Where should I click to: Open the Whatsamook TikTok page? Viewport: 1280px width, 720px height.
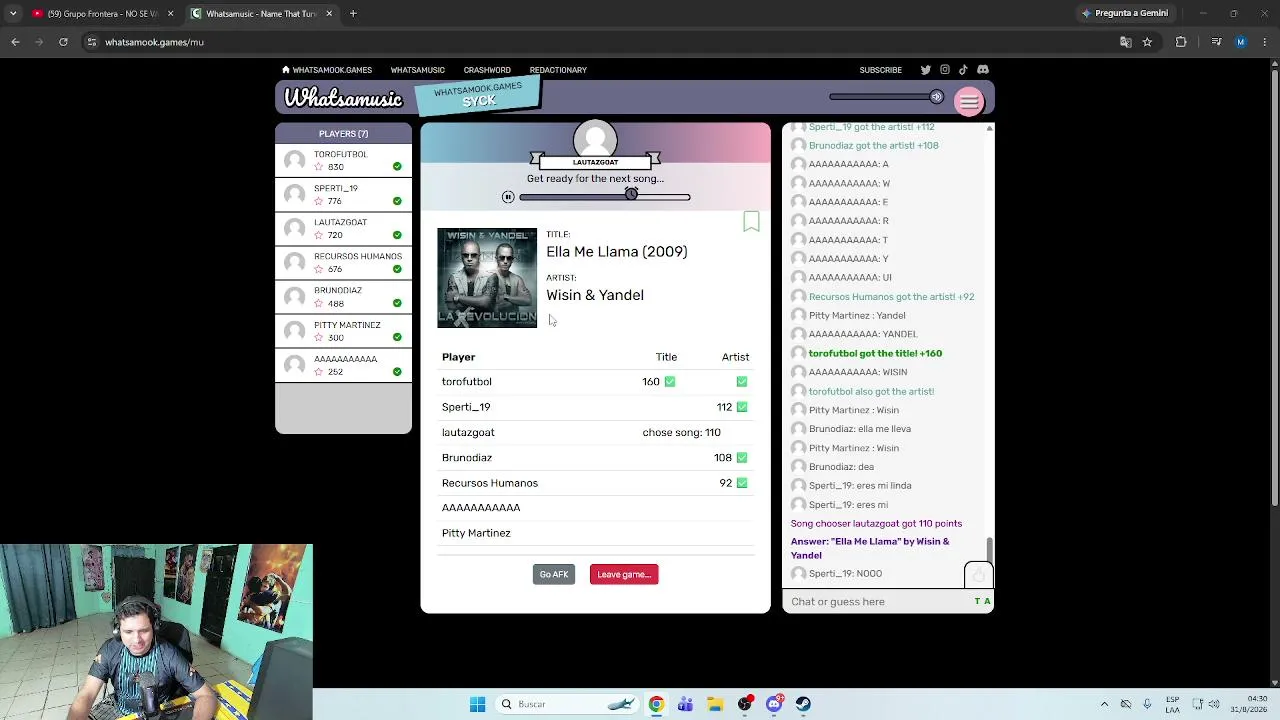click(x=963, y=70)
